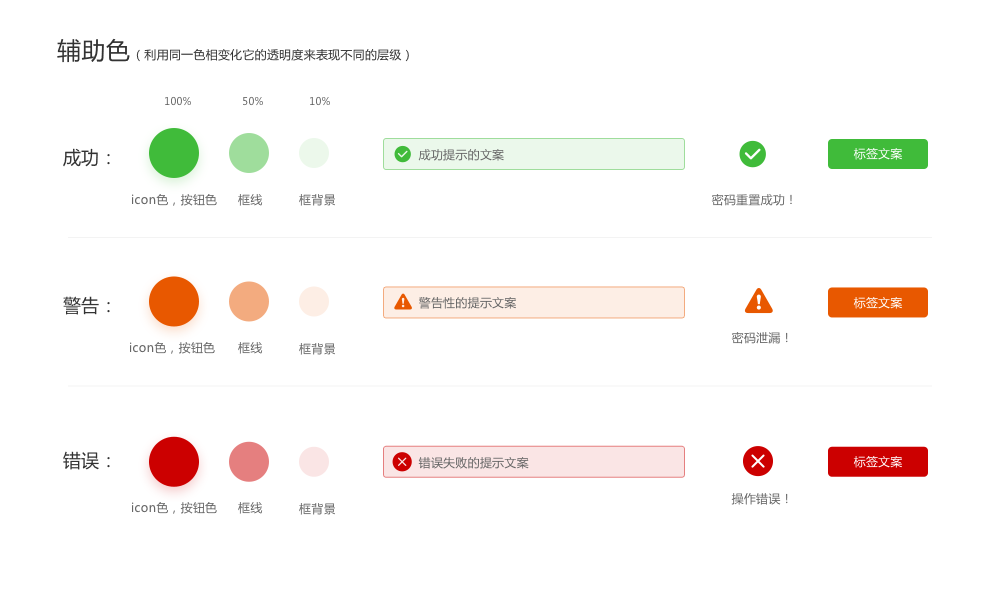Click large red X icon above 操作错误
1000x600 pixels.
(758, 461)
